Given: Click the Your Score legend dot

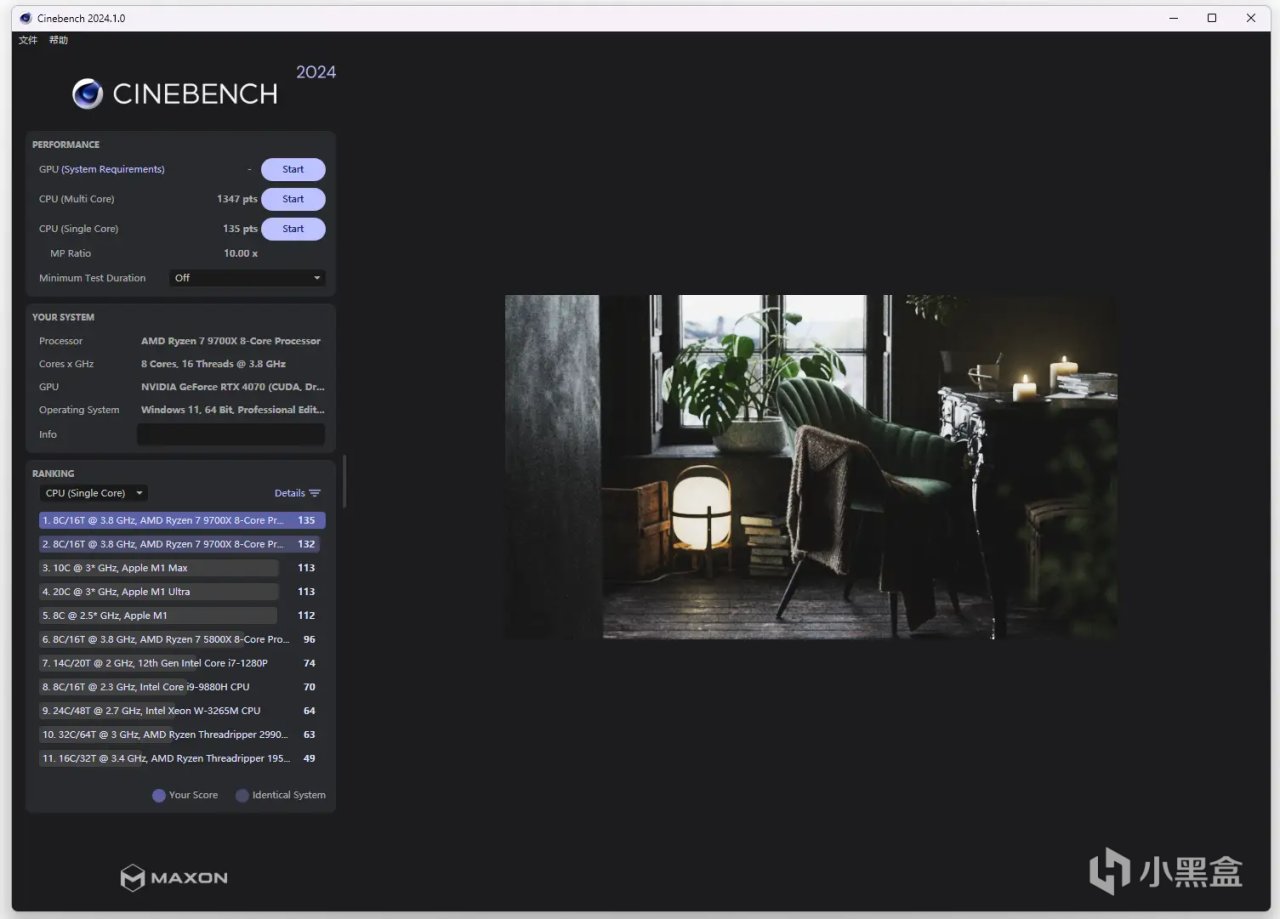Looking at the screenshot, I should (158, 795).
